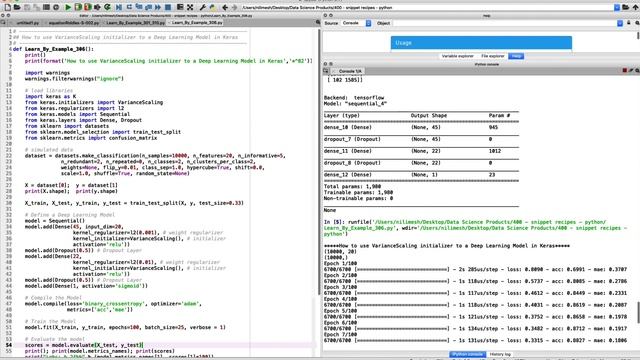Image resolution: width=640 pixels, height=360 pixels.
Task: Click the 'scores = model.evaluate(X_test, y_test)' line
Action: click(x=83, y=345)
